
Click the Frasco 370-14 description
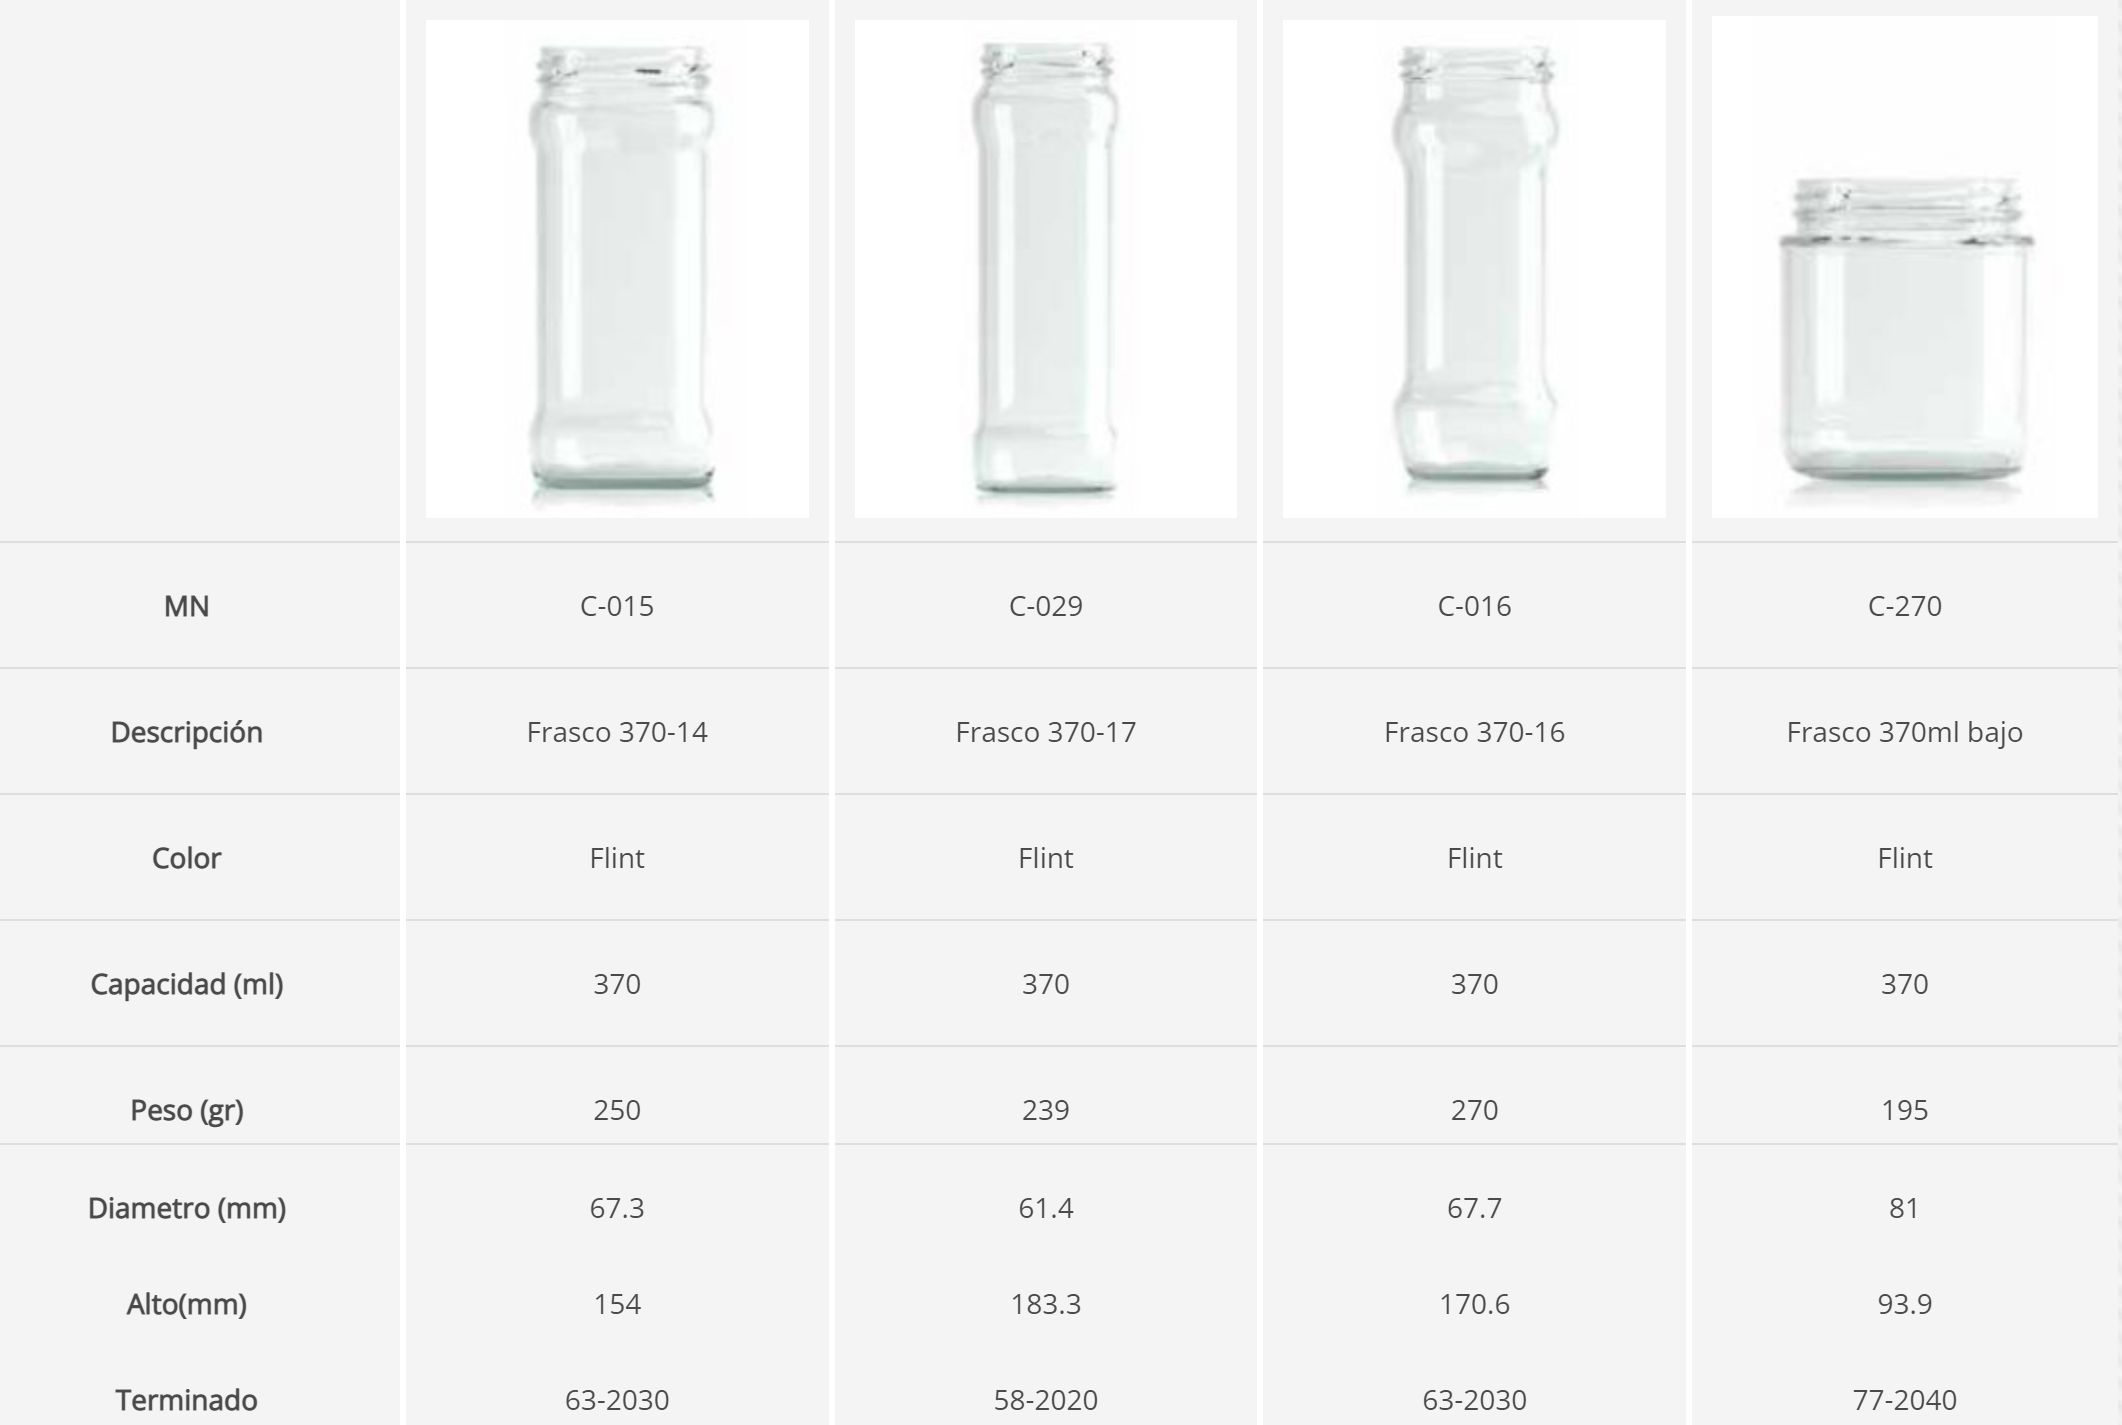coord(617,732)
